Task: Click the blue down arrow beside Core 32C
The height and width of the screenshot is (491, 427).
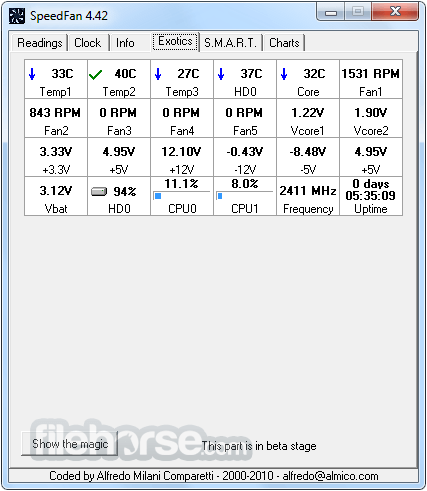Action: tap(284, 74)
